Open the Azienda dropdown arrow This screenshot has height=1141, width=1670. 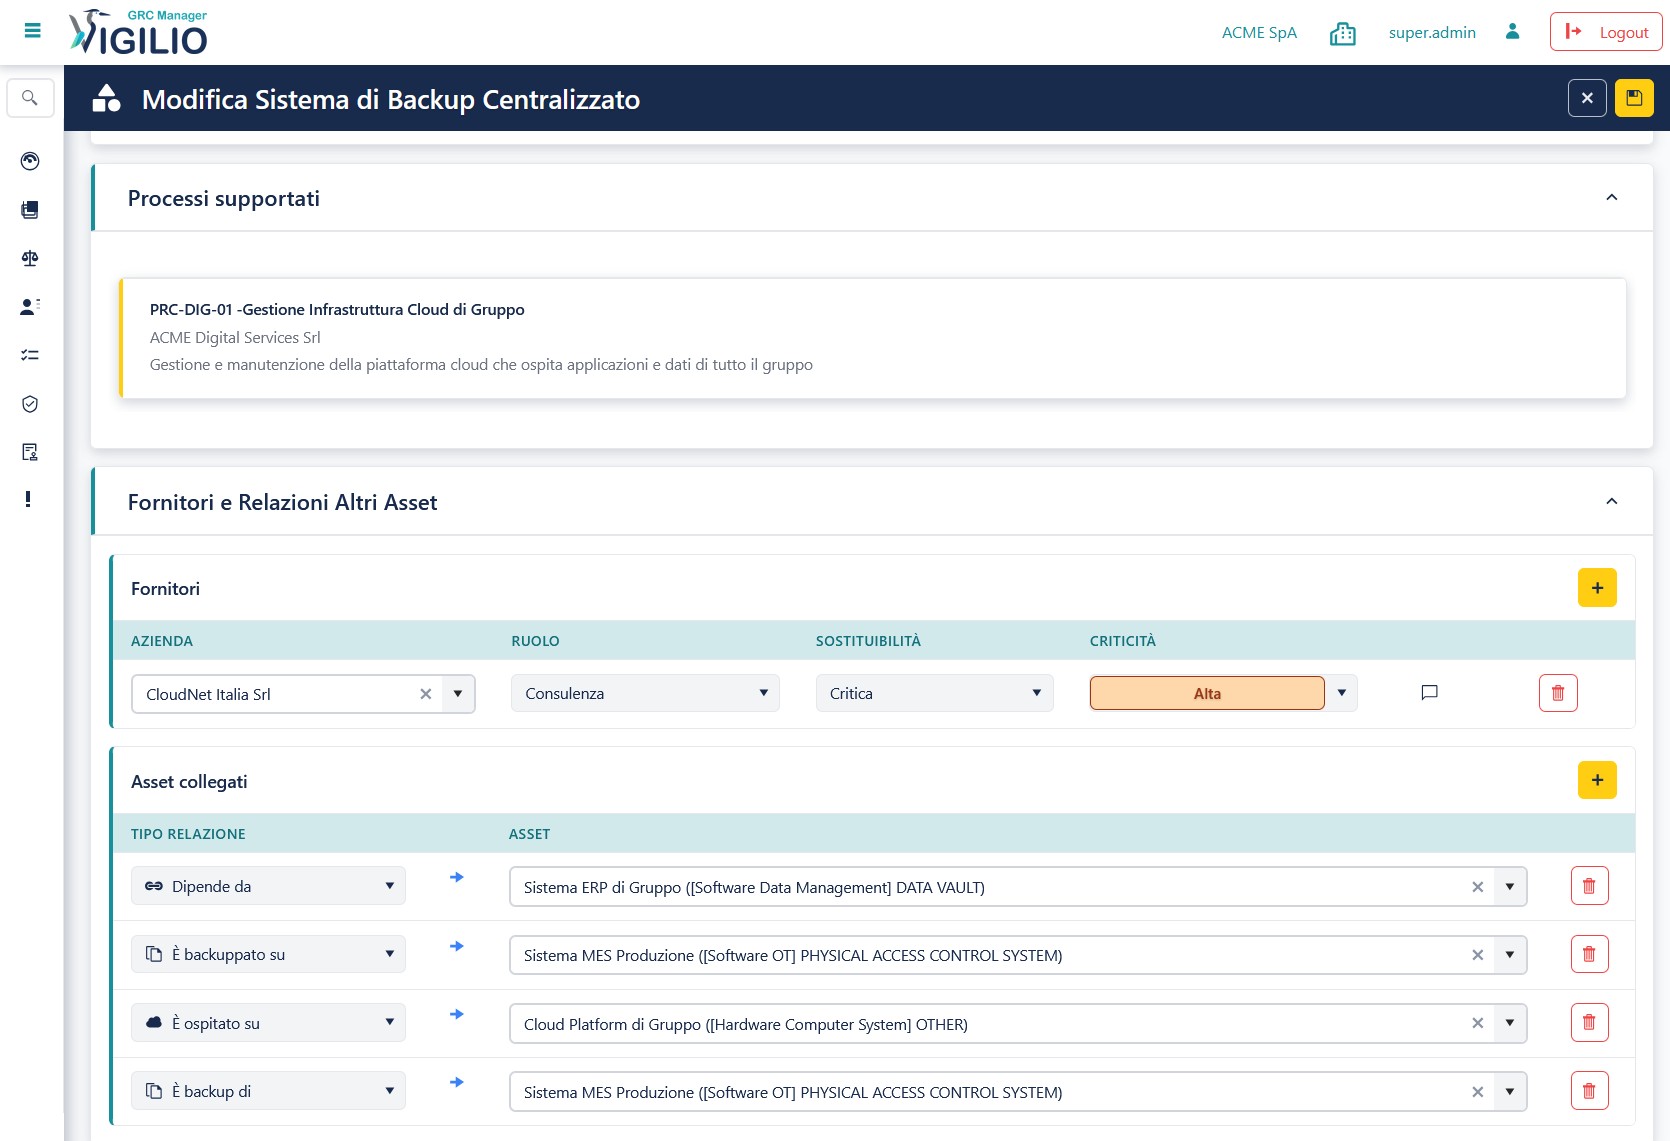tap(458, 694)
